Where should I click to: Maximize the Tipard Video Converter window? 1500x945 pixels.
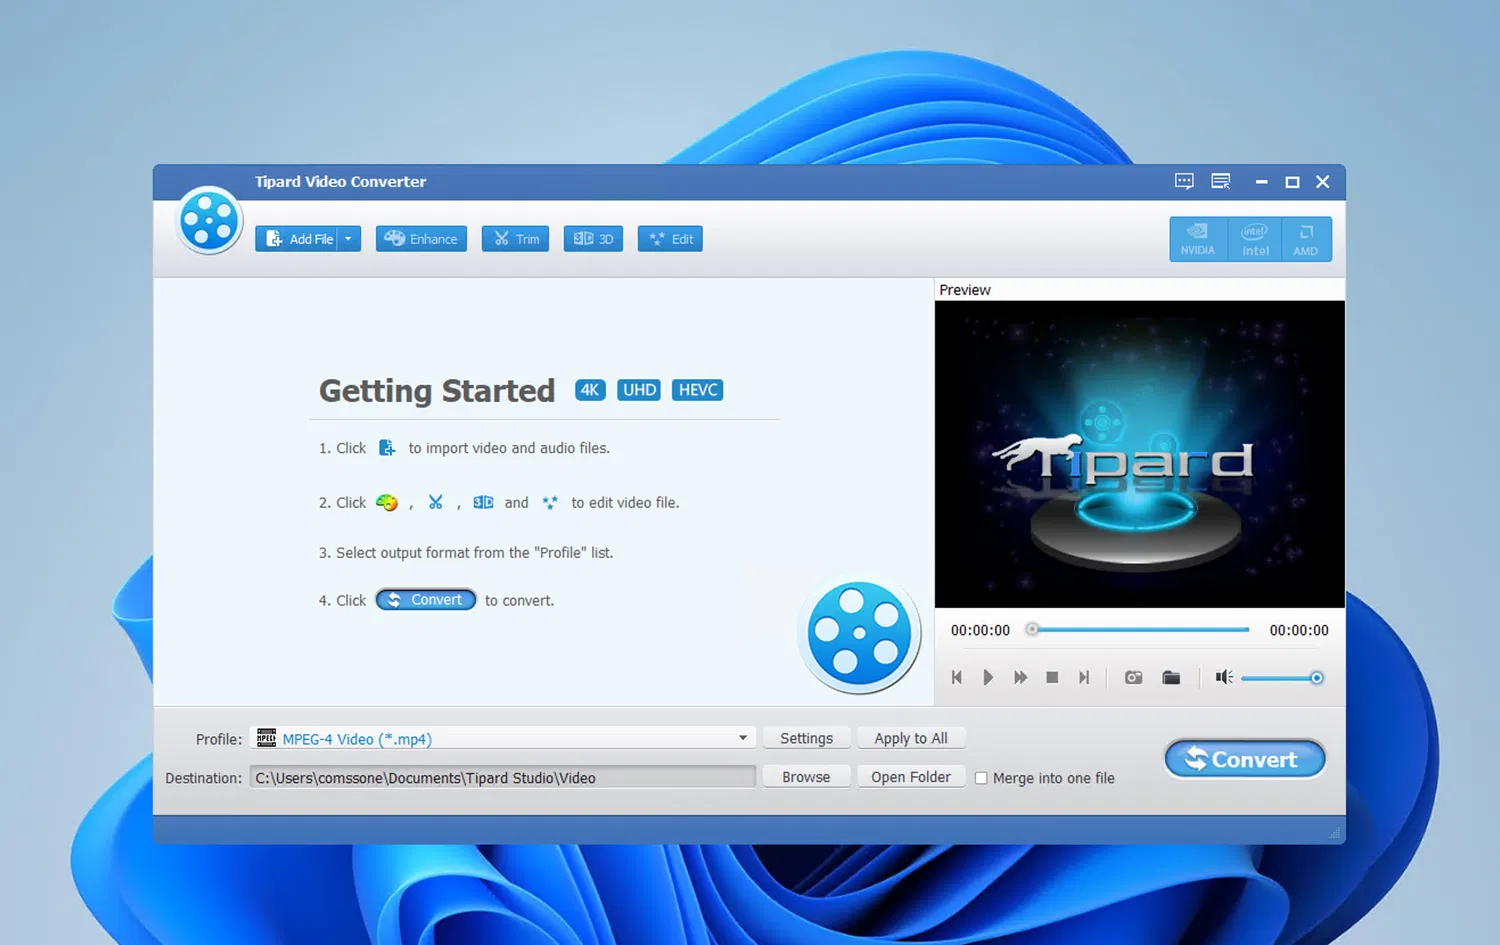[1292, 182]
